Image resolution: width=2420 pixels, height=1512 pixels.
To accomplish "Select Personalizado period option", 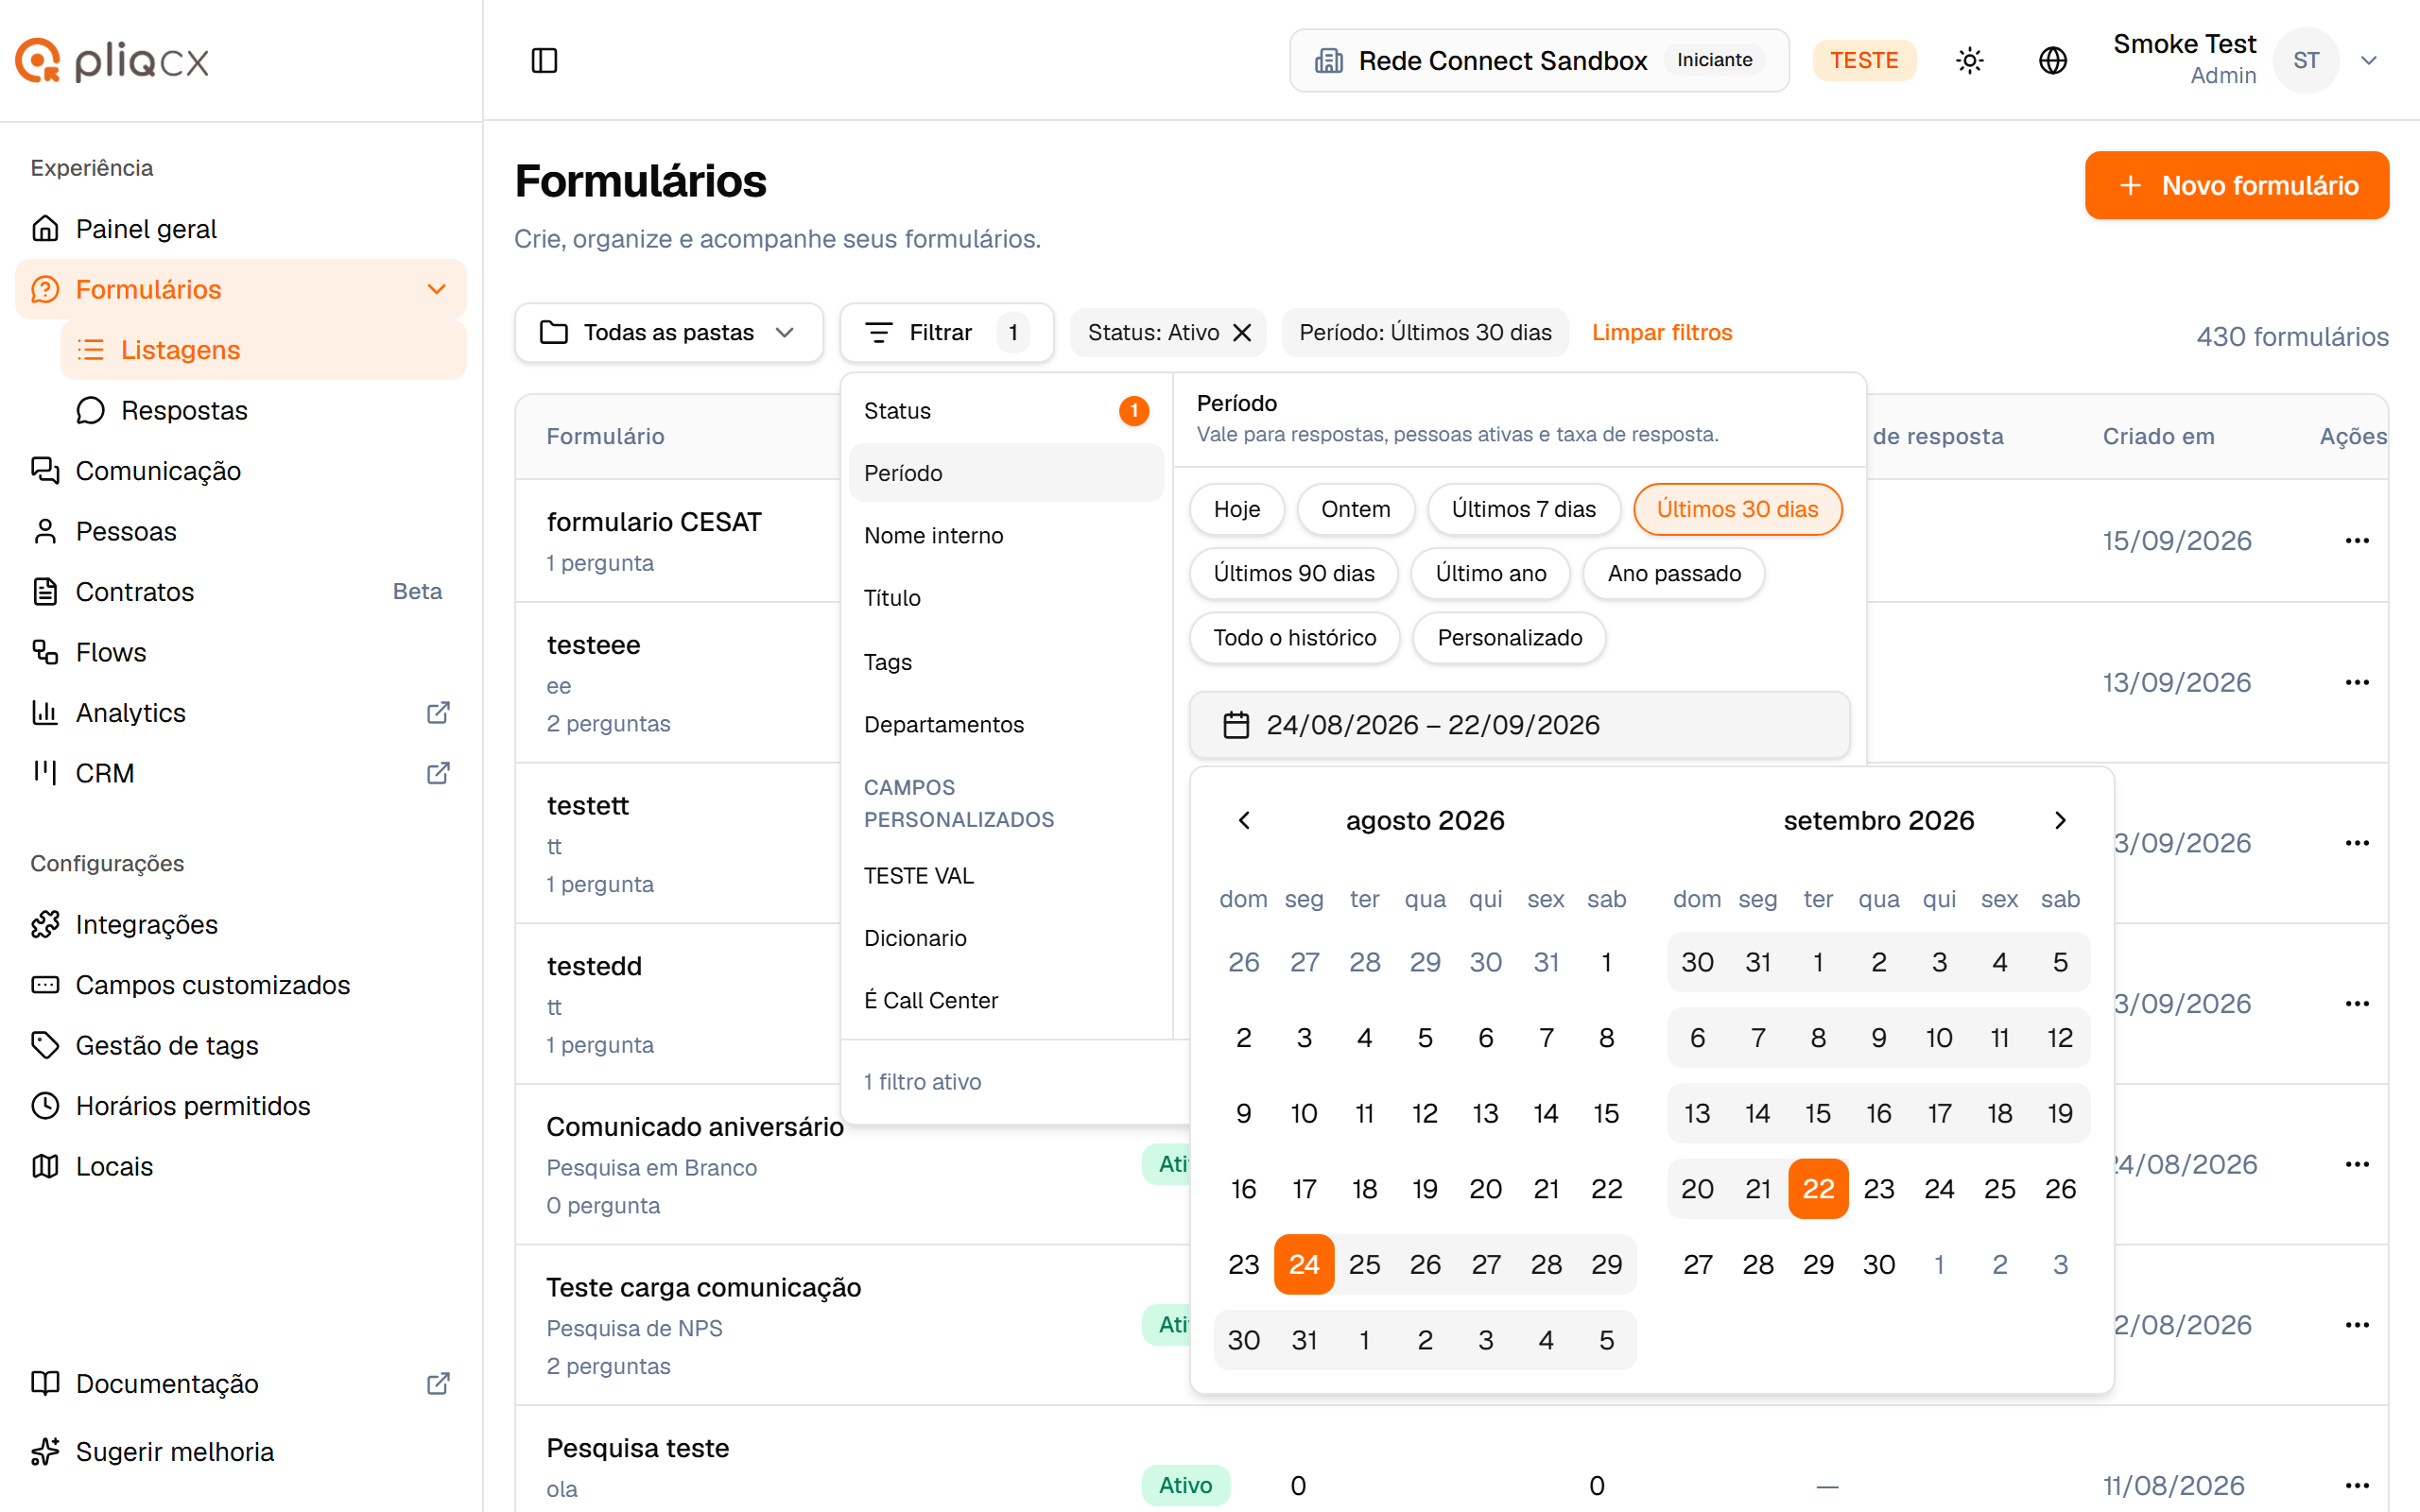I will [1509, 637].
